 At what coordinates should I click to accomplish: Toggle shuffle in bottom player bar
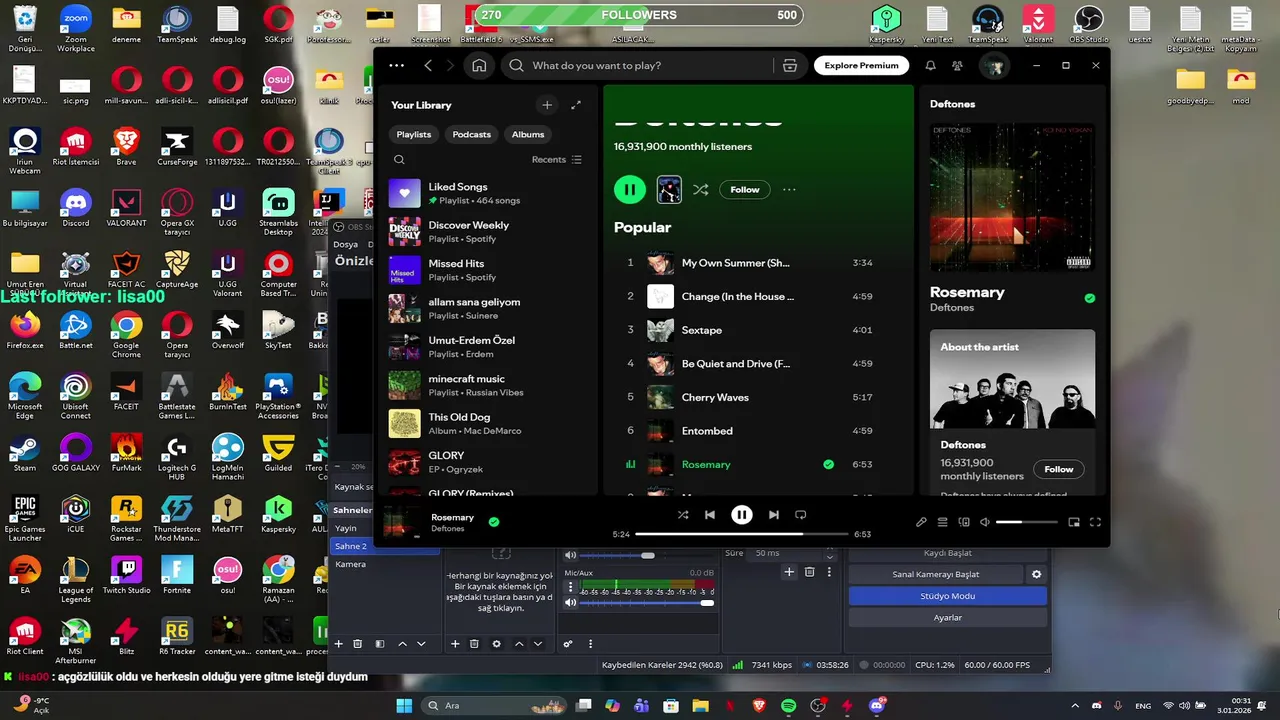coord(683,515)
